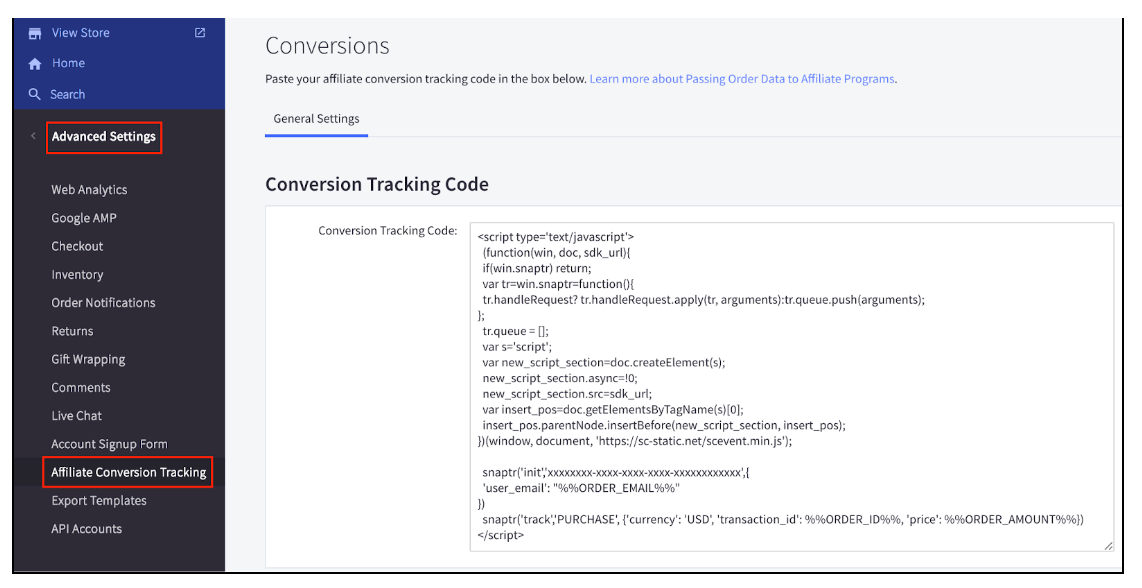Click the 'new_script_section.async=!0;' line

pos(560,378)
